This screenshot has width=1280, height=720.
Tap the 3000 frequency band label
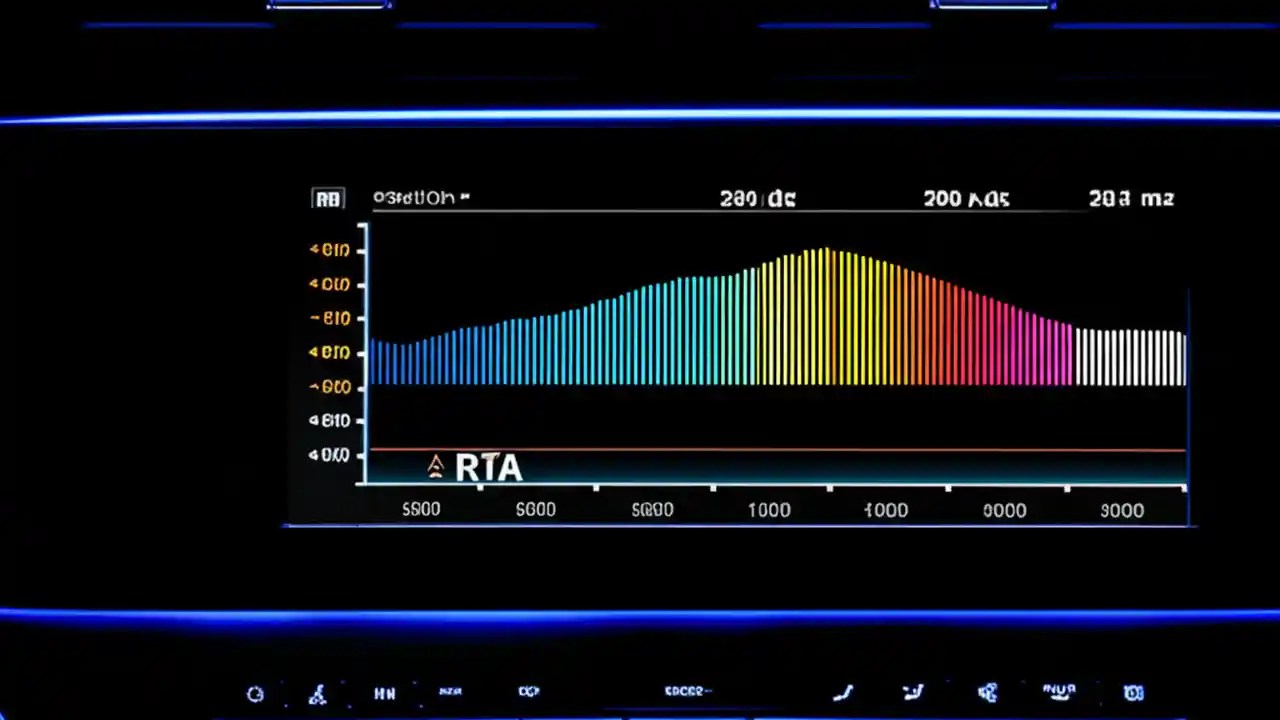coord(1121,510)
